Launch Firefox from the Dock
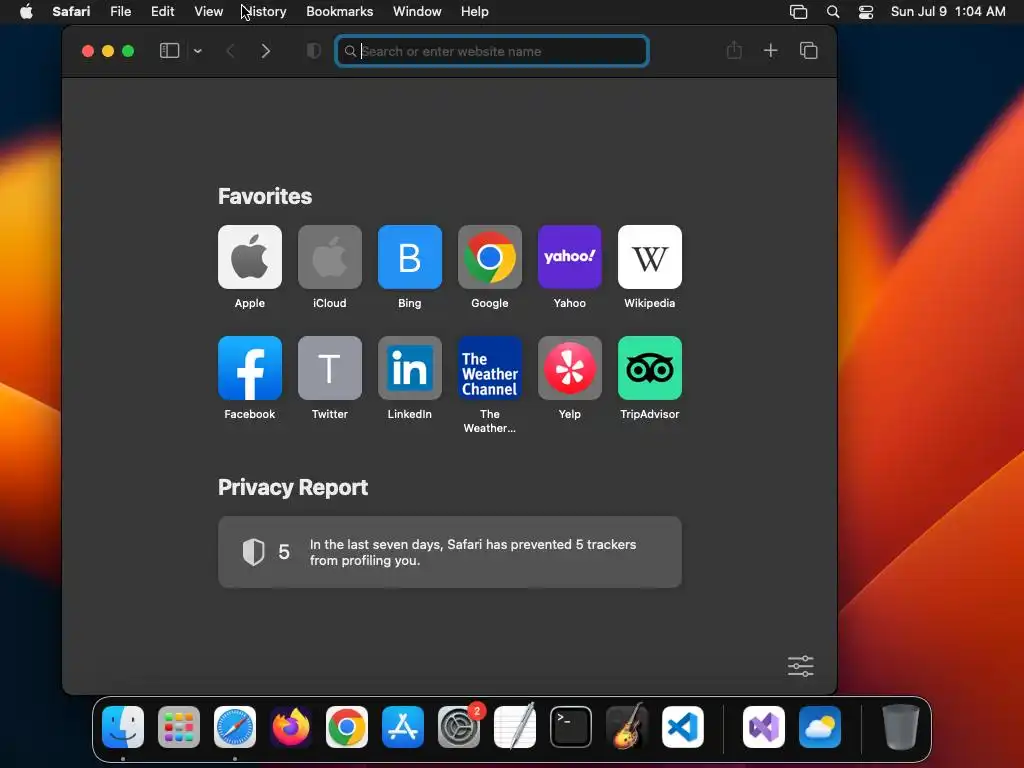Image resolution: width=1024 pixels, height=768 pixels. [291, 727]
